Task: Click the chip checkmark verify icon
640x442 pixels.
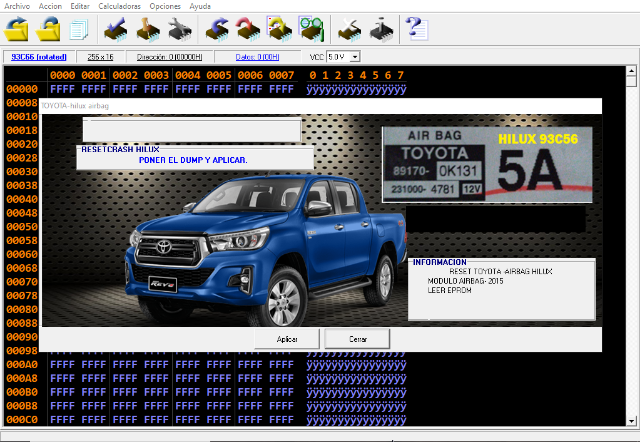Action: coord(116,29)
